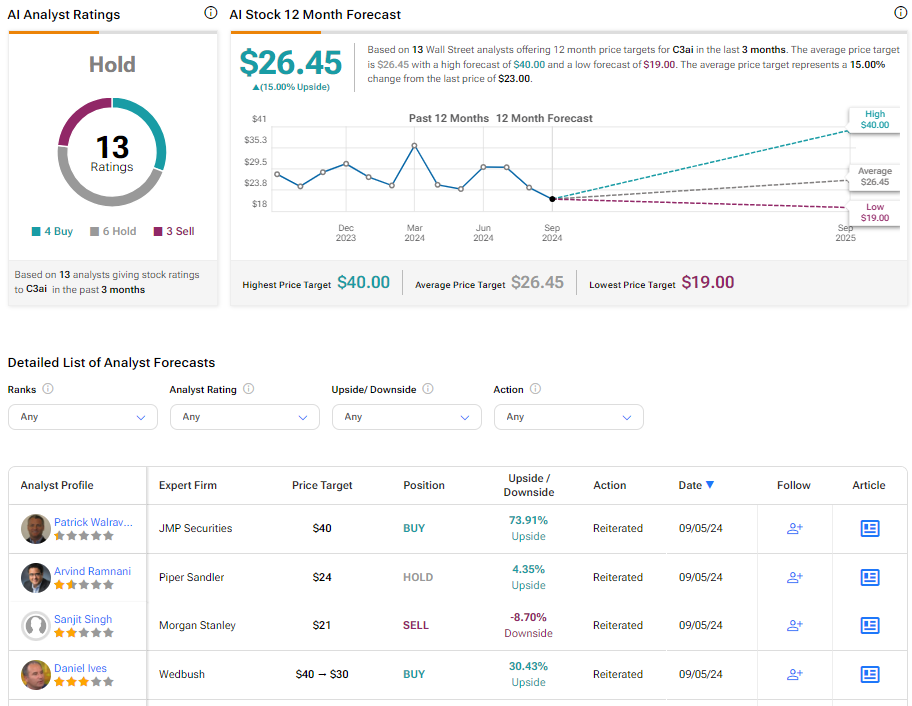Click the gray 6 Hold legend swatch
The width and height of the screenshot is (912, 706).
pyautogui.click(x=94, y=231)
